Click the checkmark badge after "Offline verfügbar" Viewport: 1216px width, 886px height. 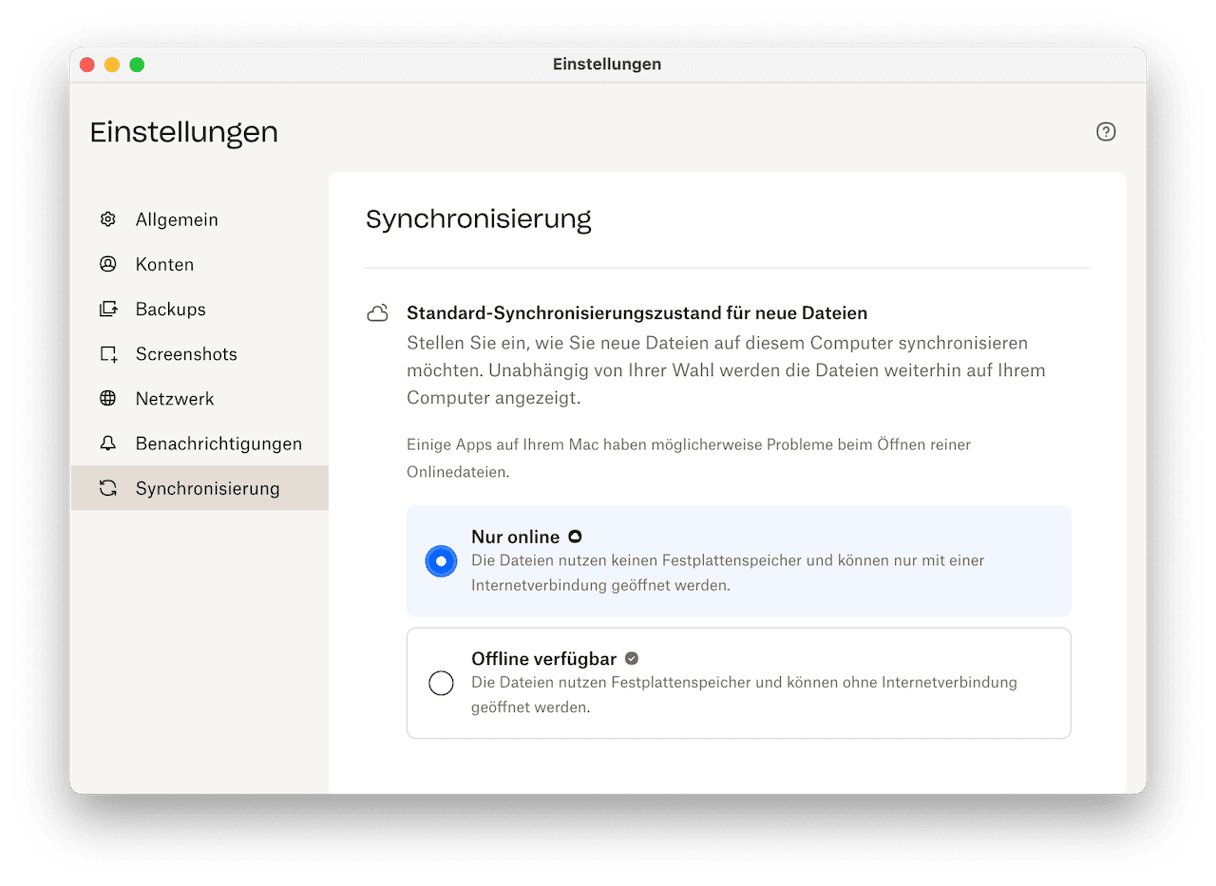click(x=632, y=658)
